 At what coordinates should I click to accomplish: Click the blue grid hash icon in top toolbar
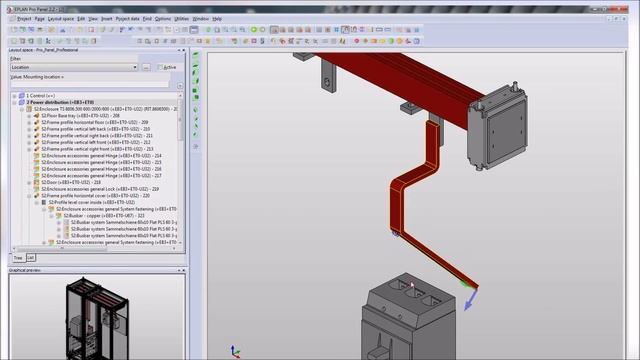click(336, 29)
